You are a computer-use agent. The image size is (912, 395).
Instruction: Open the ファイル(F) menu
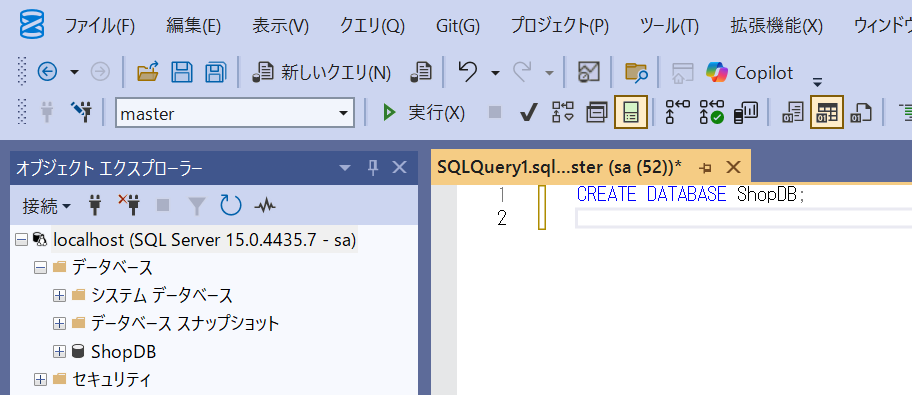click(99, 26)
